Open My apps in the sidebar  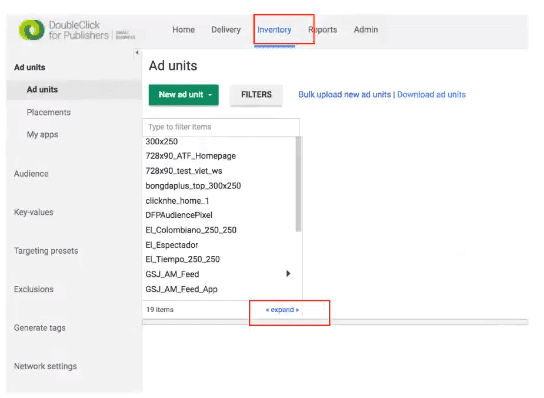coord(42,135)
